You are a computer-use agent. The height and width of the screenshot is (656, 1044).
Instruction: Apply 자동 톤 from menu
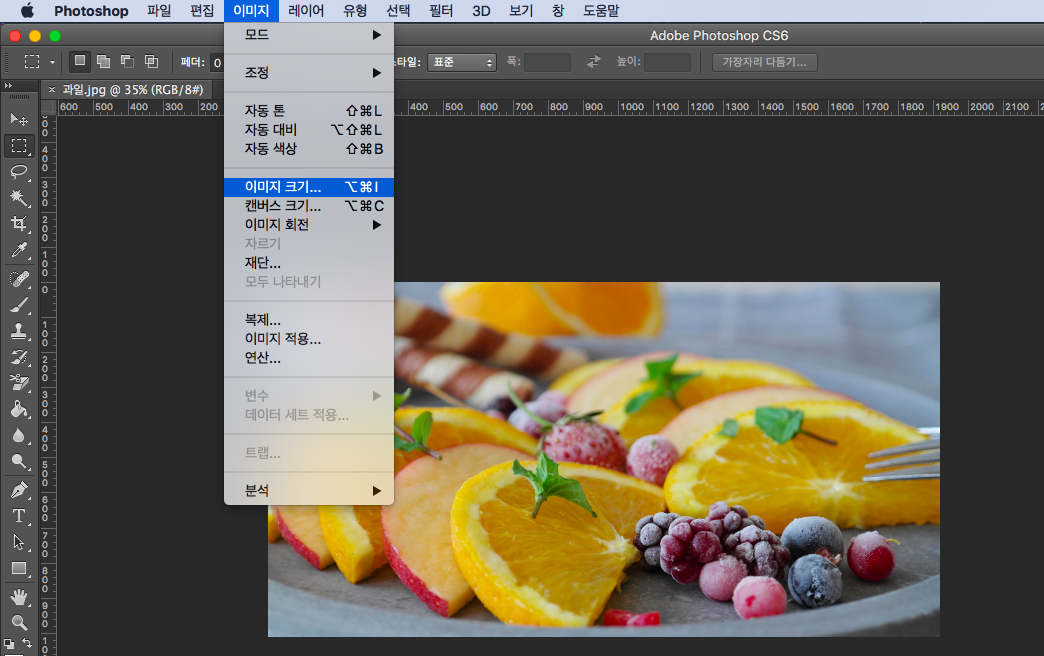coord(309,111)
